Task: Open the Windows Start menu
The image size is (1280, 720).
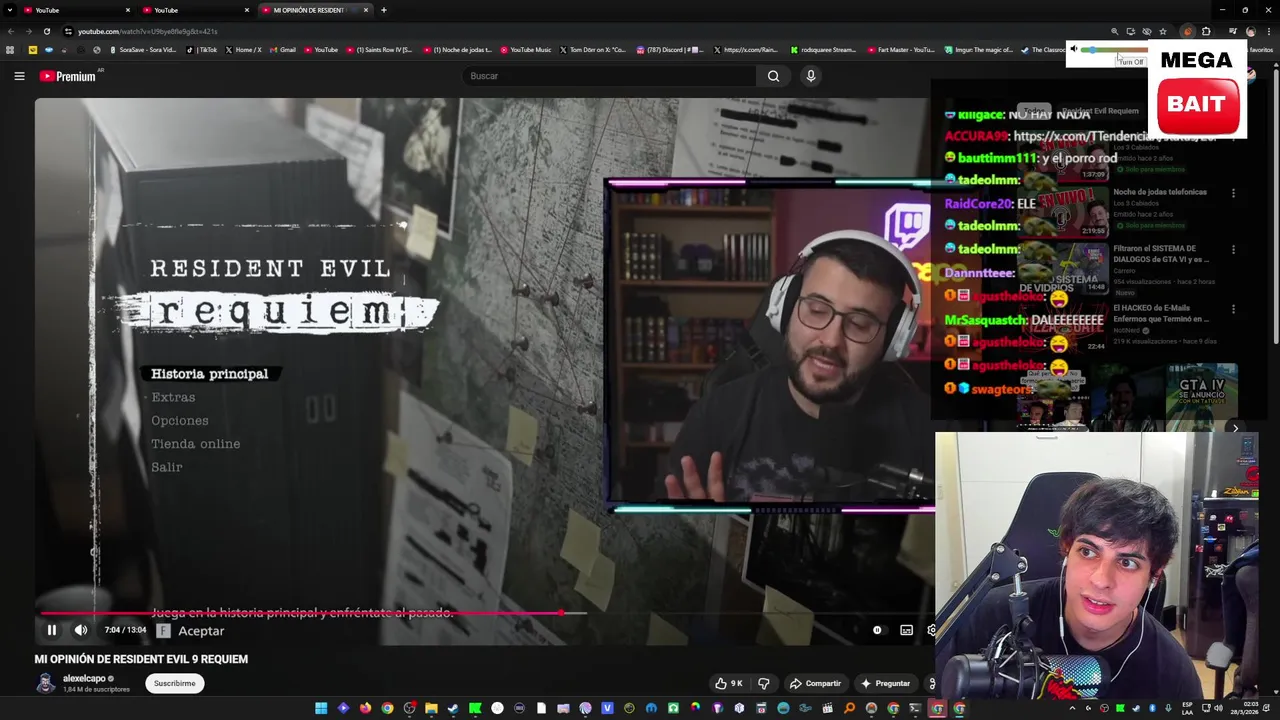Action: (x=321, y=708)
